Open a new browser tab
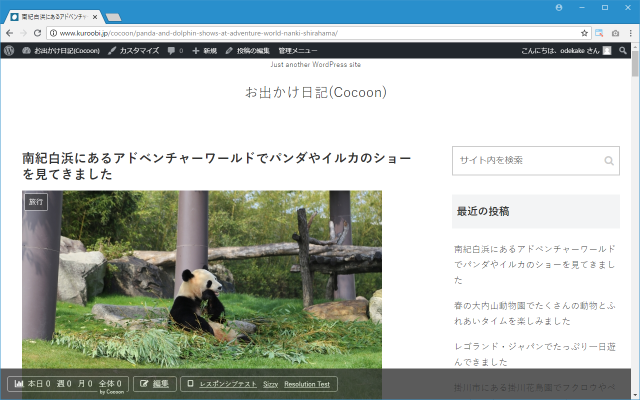Screen dimensions: 640x400 pos(113,17)
